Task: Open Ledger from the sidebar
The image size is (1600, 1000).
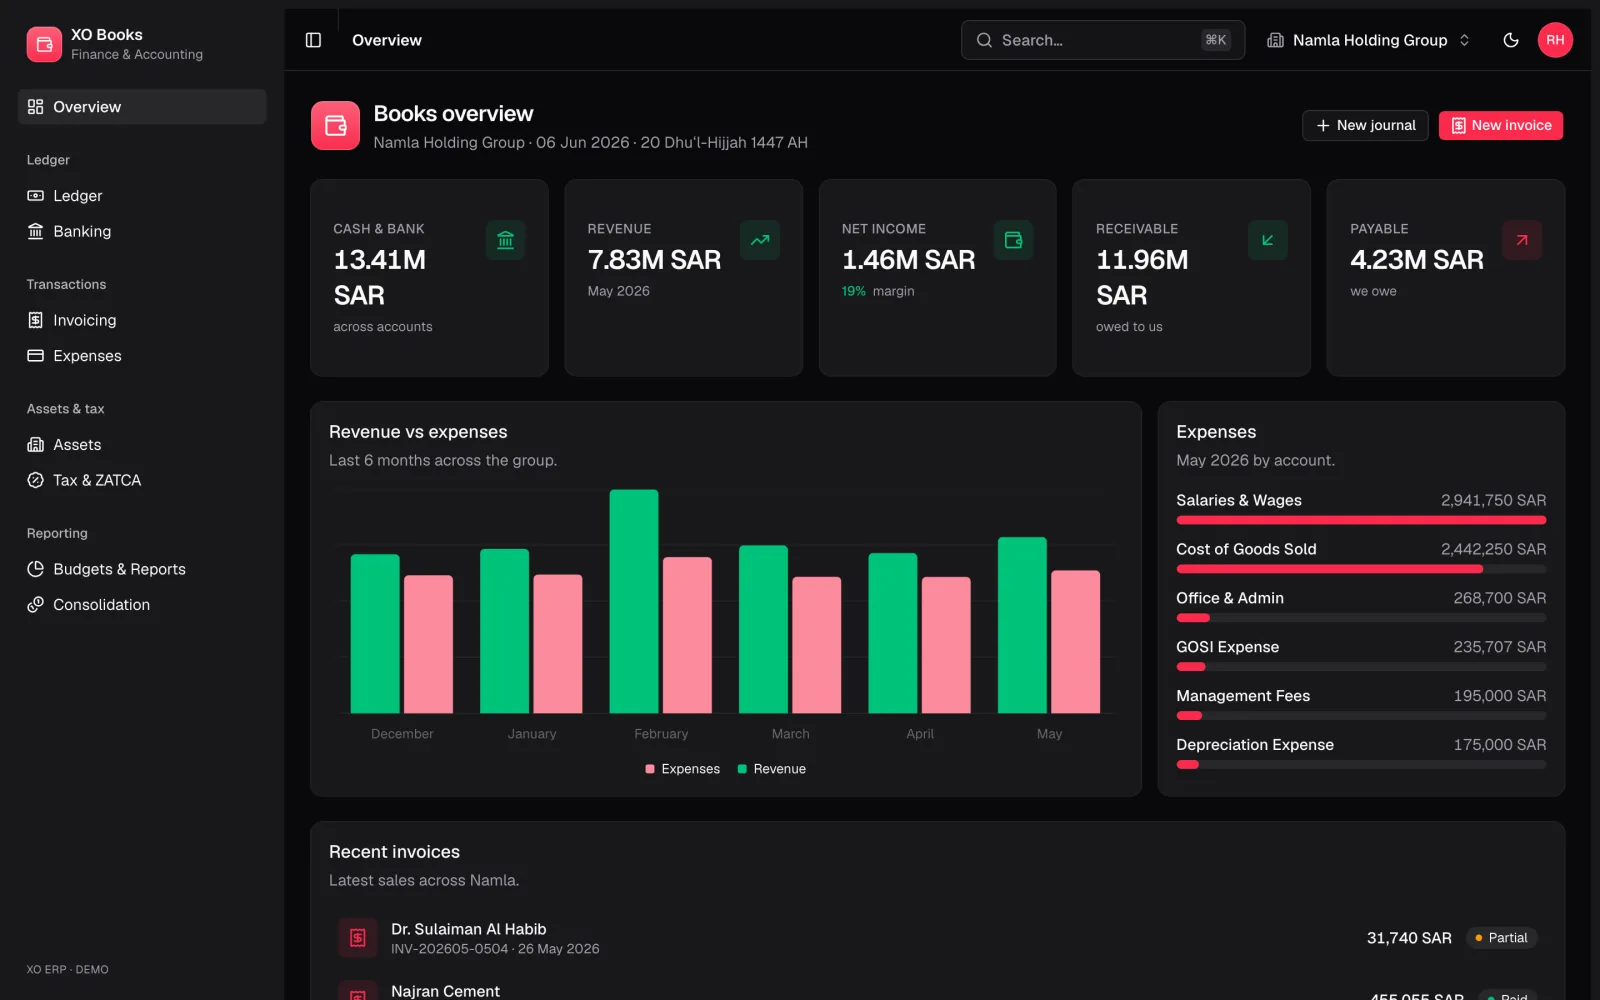Action: [142, 196]
